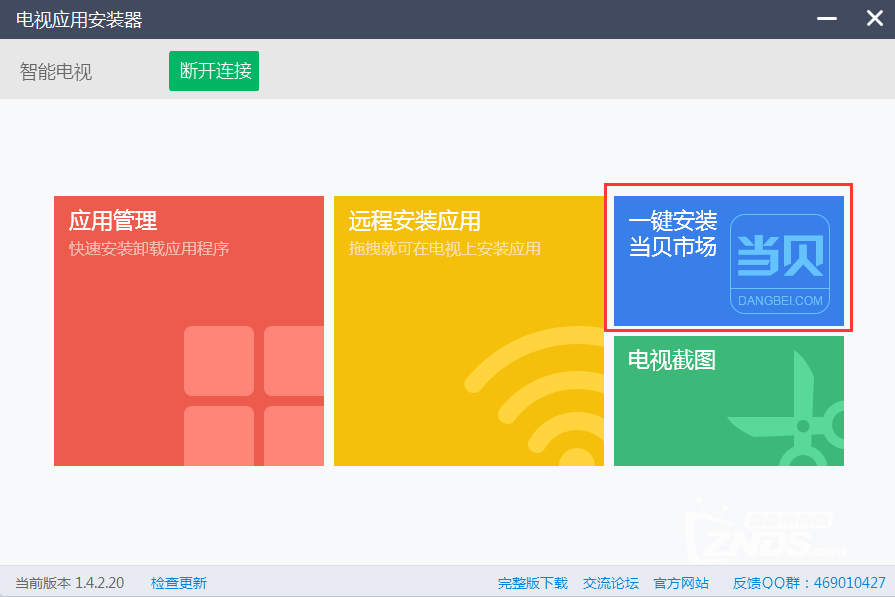
Task: Click the app grid icon on 应用管理 tile
Action: pos(254,396)
